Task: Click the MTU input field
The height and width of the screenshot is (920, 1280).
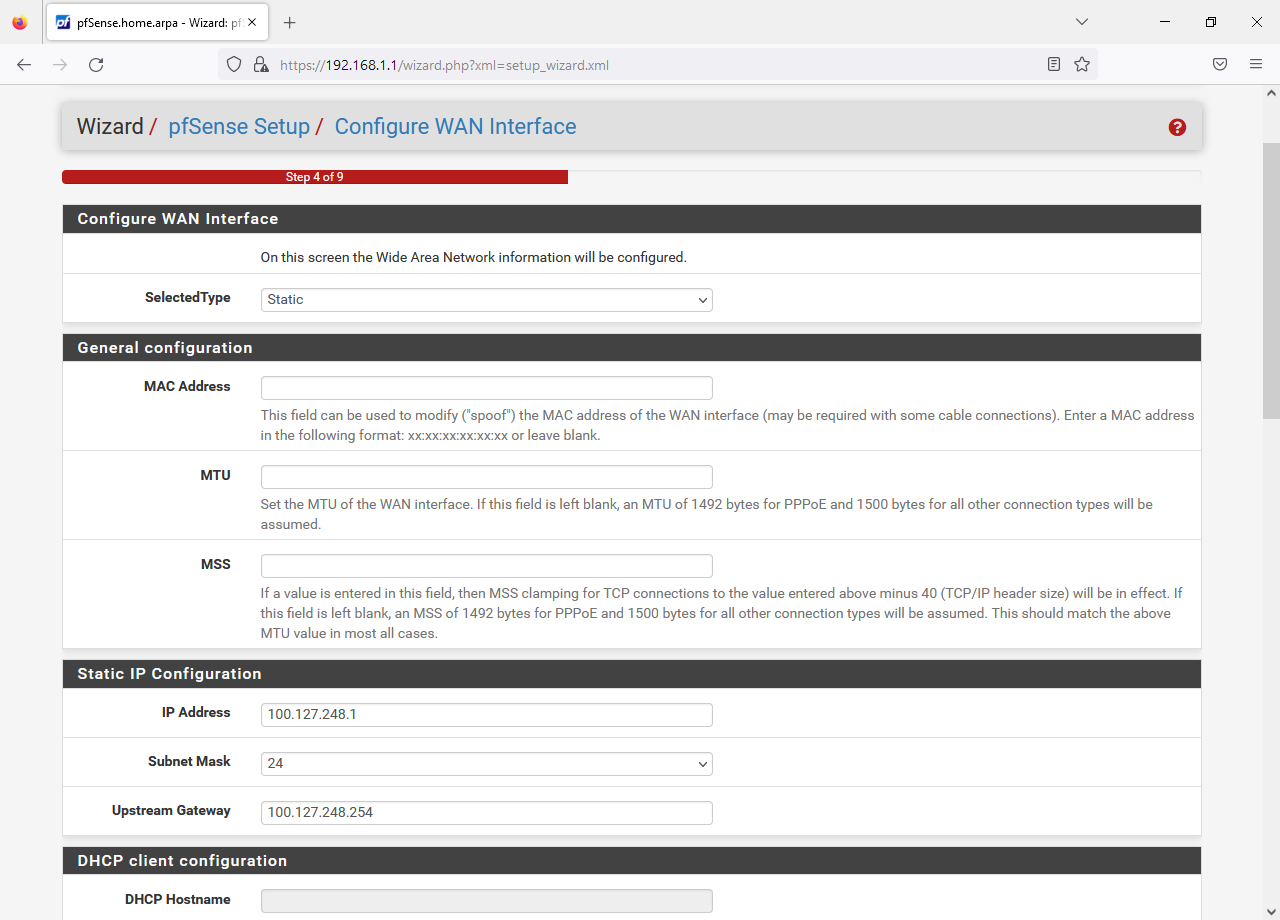Action: click(x=487, y=477)
